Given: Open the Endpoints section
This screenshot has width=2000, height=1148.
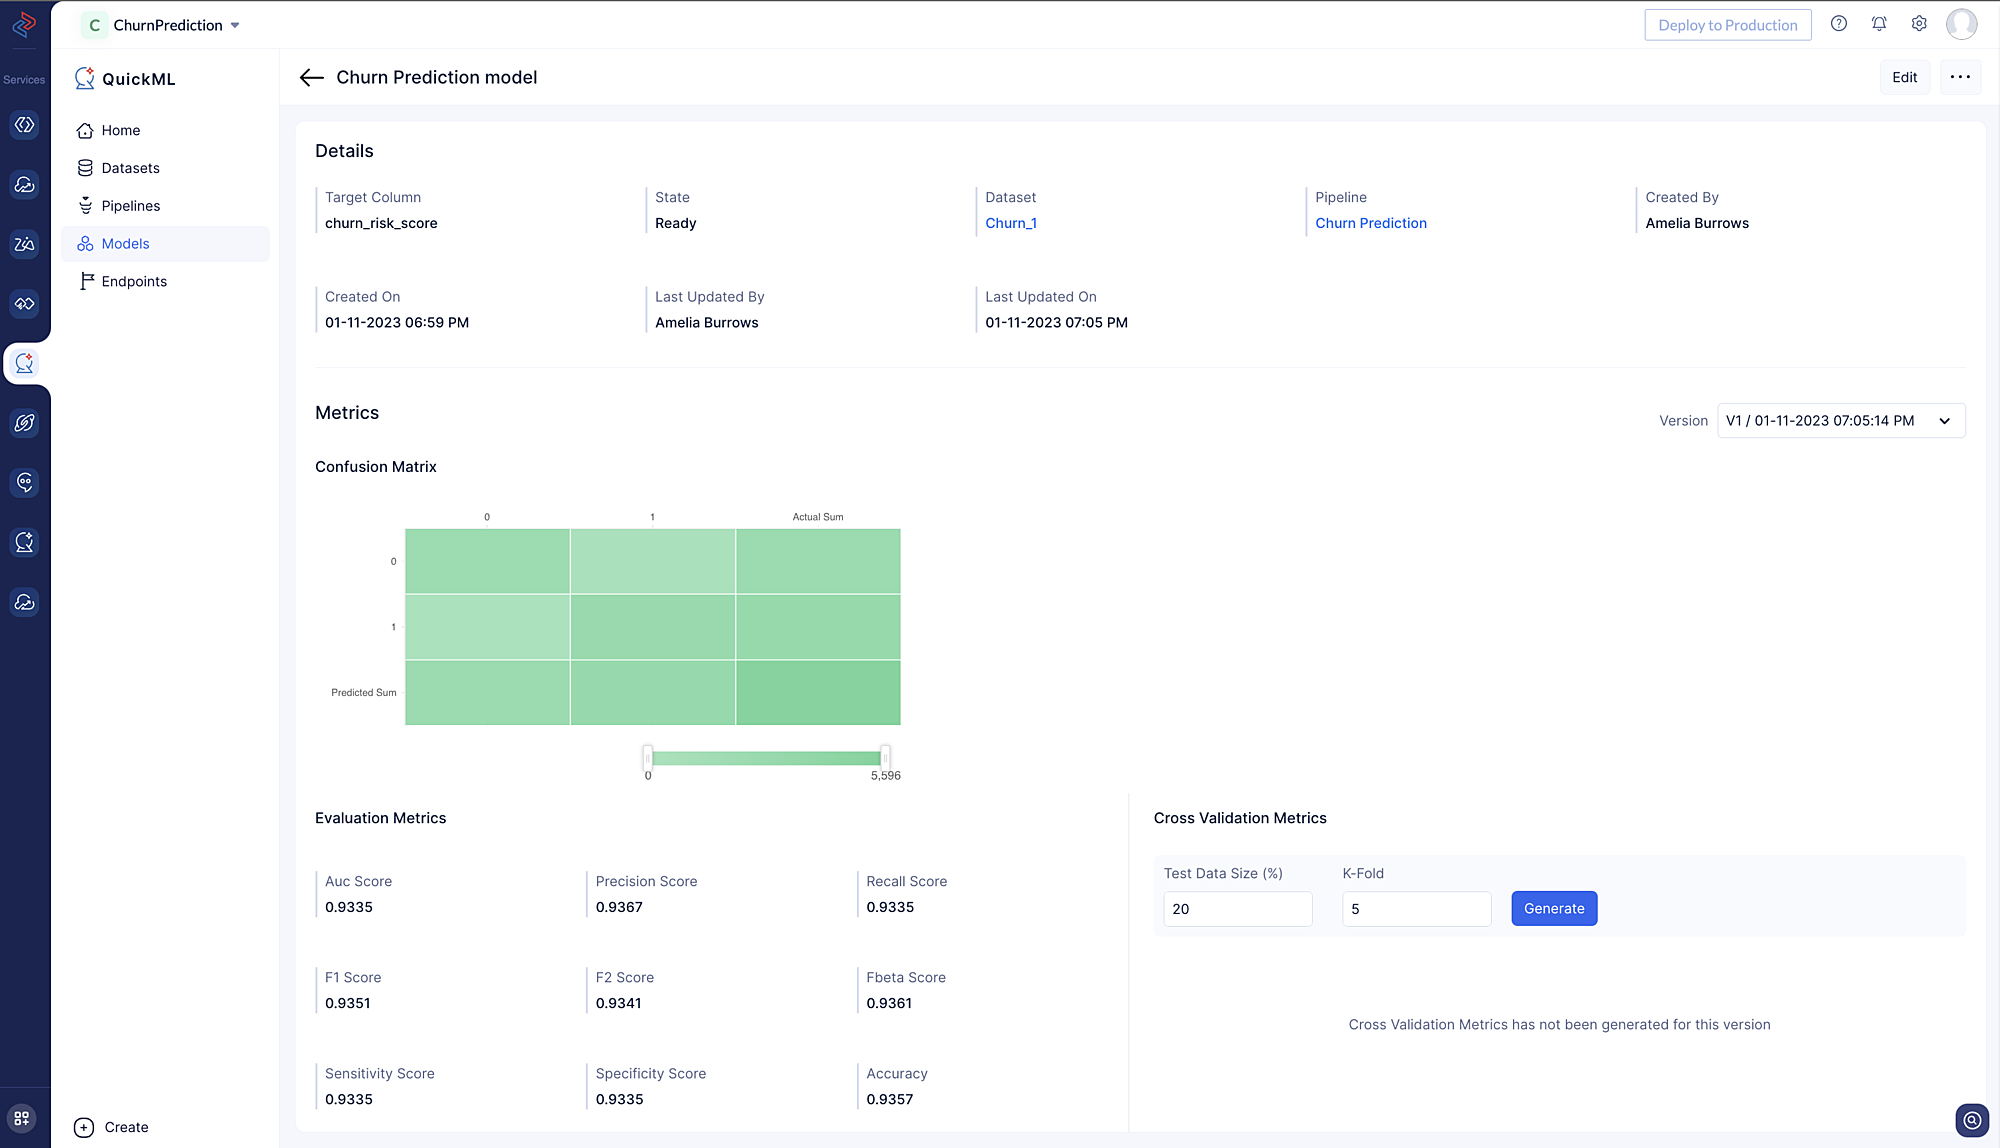Looking at the screenshot, I should coord(133,282).
